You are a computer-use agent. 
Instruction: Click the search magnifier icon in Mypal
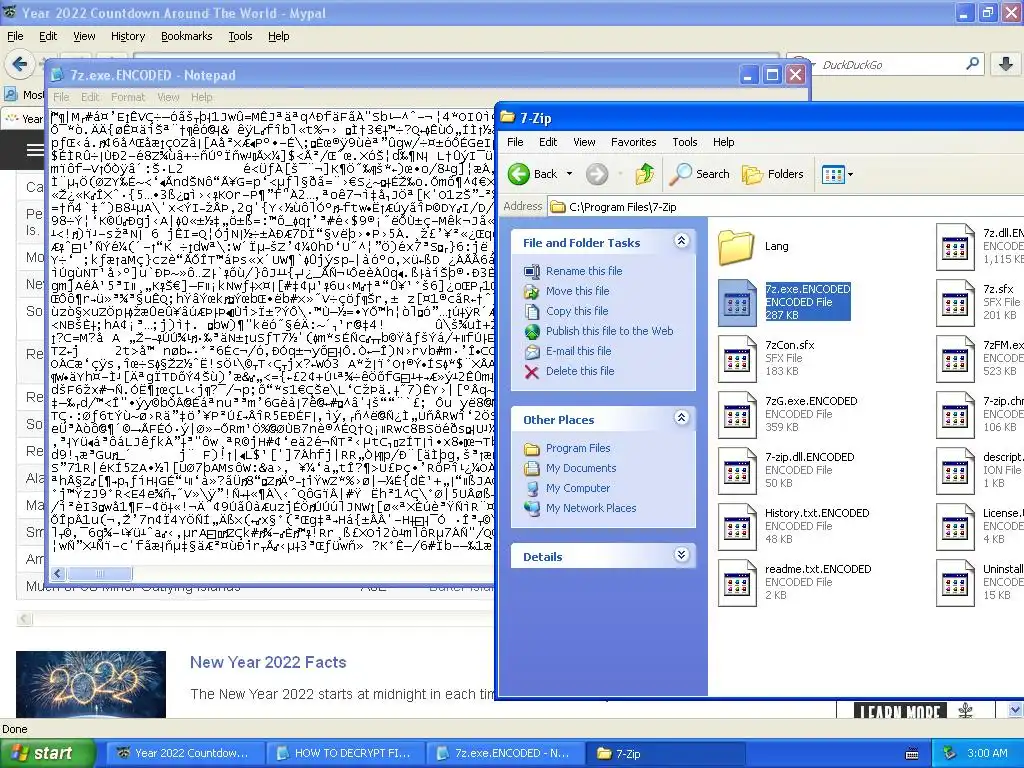coord(972,64)
